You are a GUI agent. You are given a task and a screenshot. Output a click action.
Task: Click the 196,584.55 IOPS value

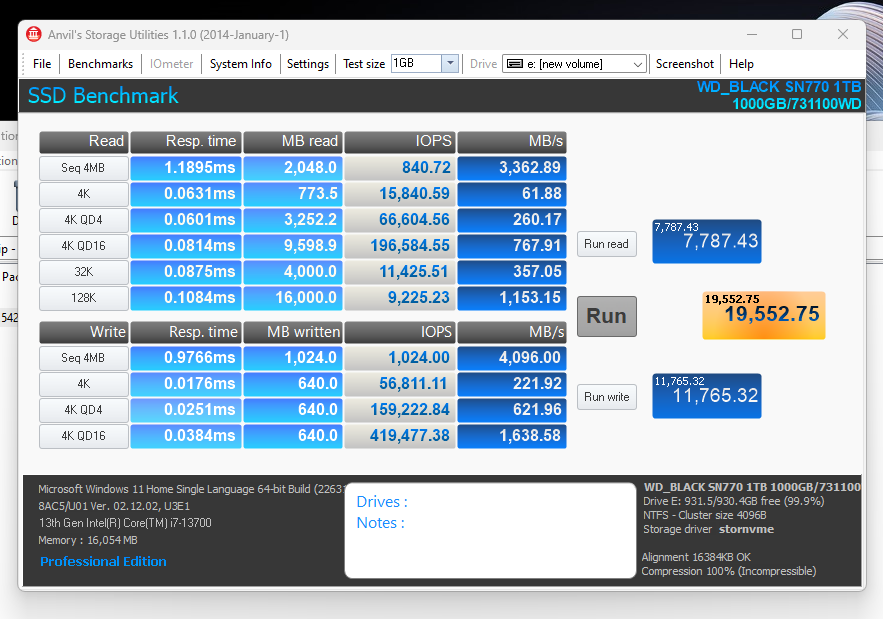399,246
